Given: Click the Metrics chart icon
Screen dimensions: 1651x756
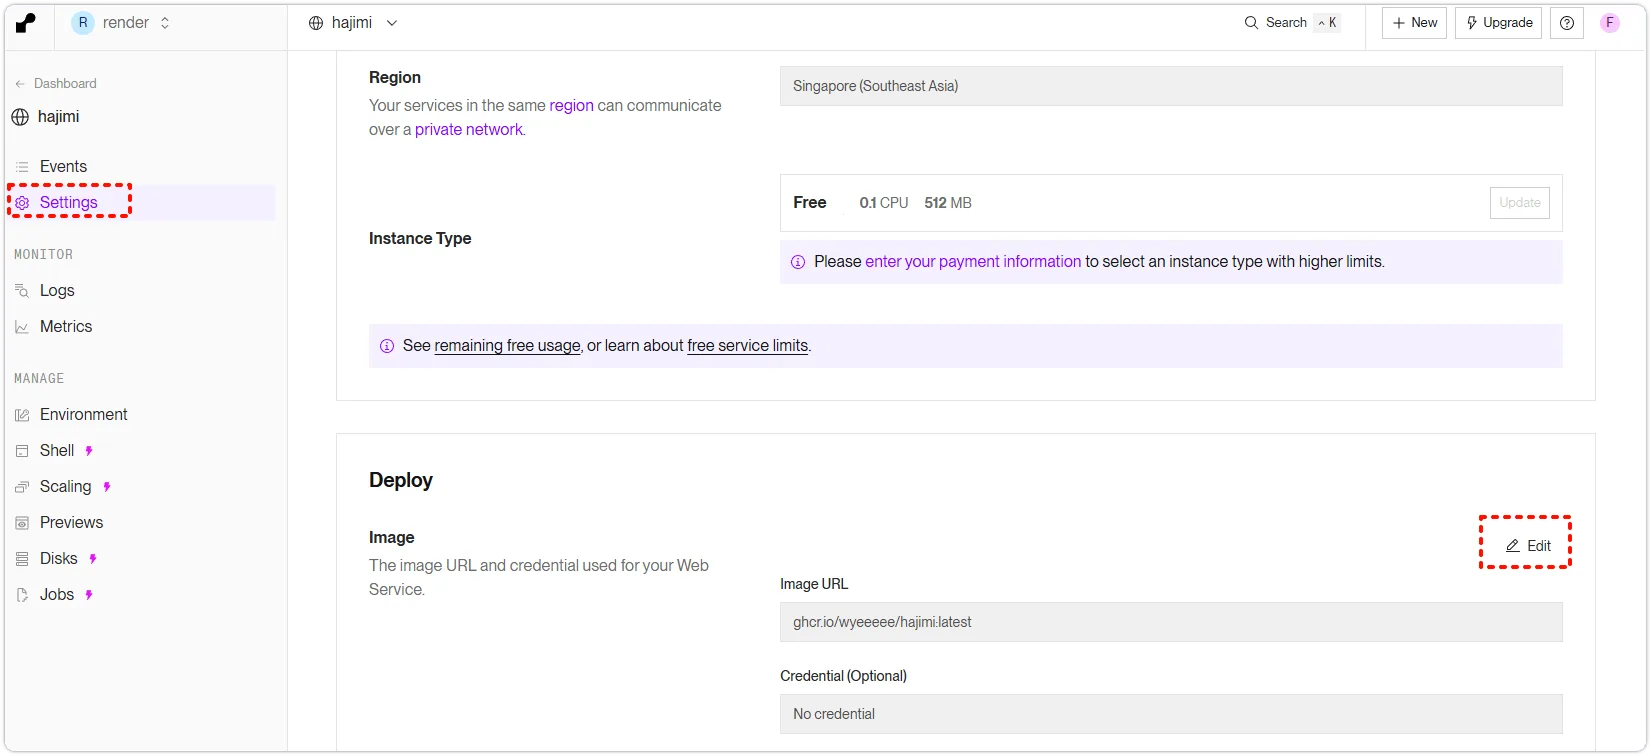Looking at the screenshot, I should [x=22, y=327].
